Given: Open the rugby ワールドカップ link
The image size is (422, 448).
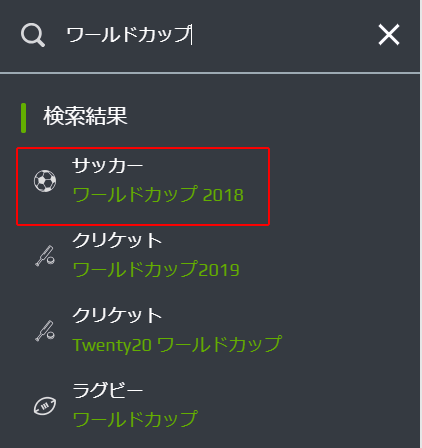Looking at the screenshot, I should 135,419.
